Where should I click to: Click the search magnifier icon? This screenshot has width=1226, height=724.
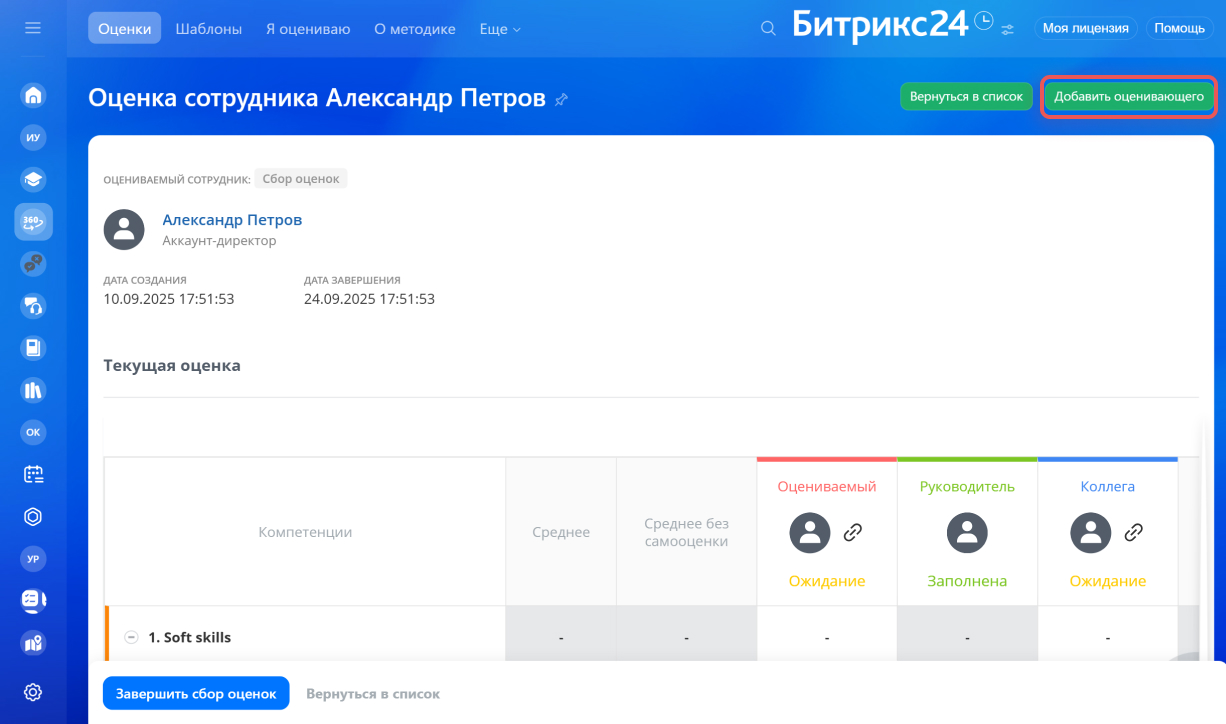pyautogui.click(x=768, y=29)
